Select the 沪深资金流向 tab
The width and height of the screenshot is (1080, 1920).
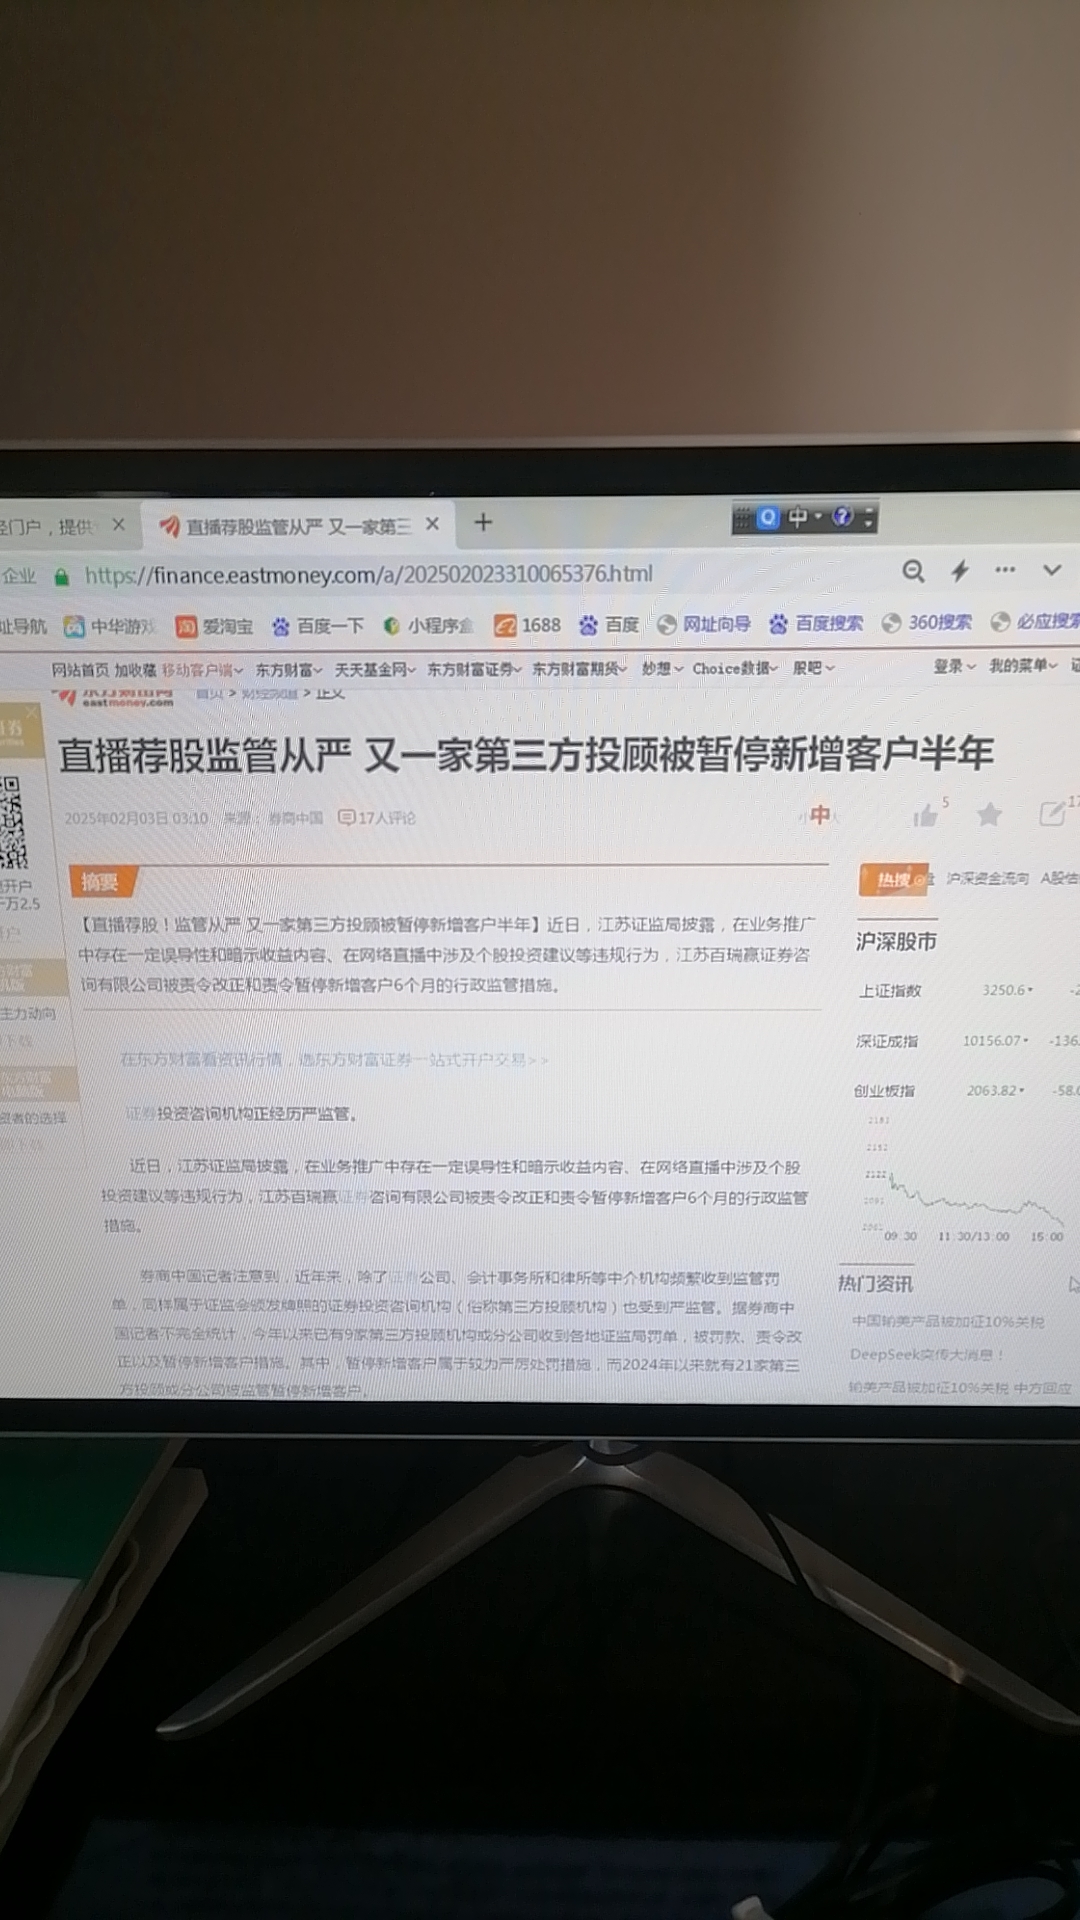987,878
